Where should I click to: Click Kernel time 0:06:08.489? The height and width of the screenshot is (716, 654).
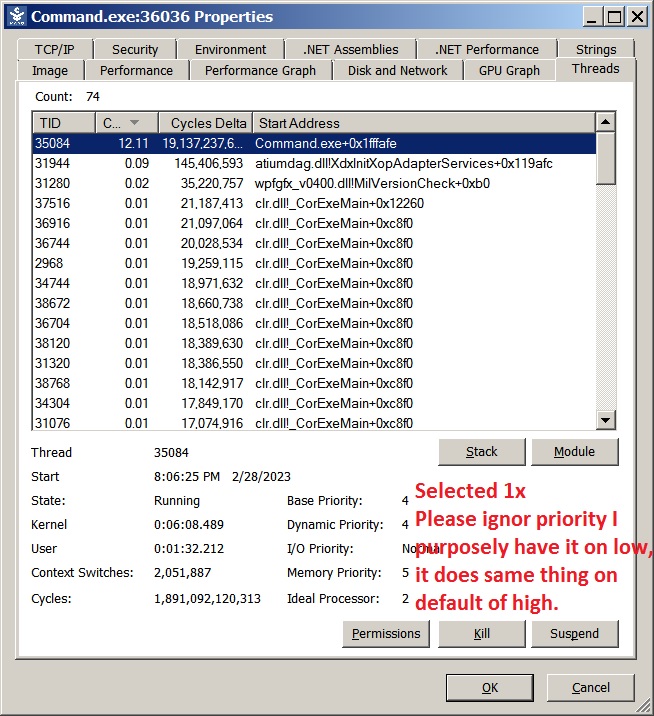[x=189, y=525]
